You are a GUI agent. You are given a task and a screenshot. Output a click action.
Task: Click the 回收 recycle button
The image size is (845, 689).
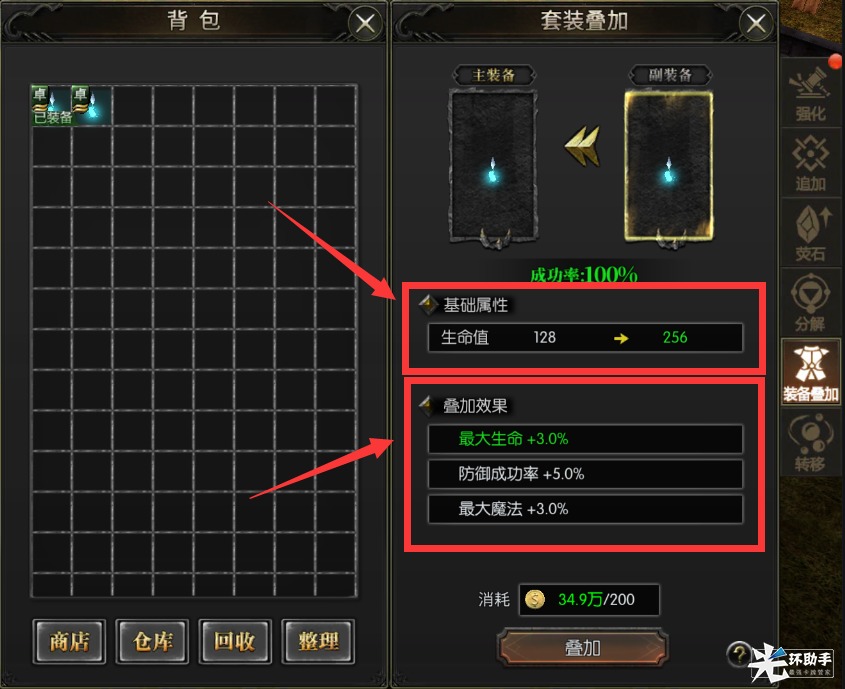(x=235, y=641)
